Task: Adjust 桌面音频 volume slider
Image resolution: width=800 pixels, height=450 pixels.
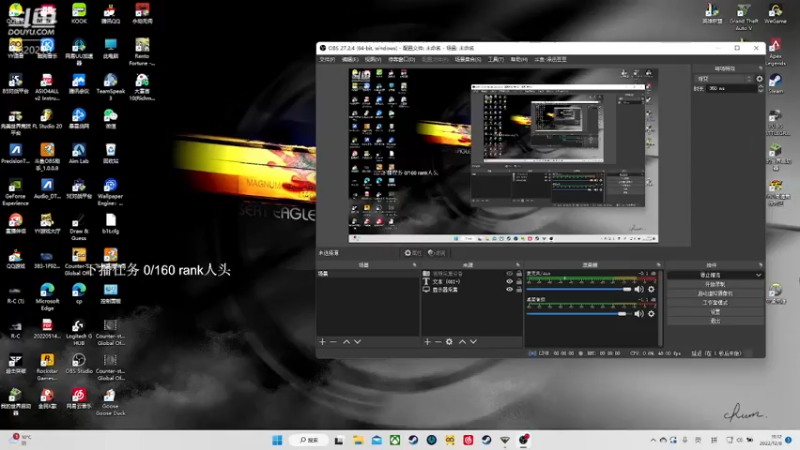Action: [579, 314]
